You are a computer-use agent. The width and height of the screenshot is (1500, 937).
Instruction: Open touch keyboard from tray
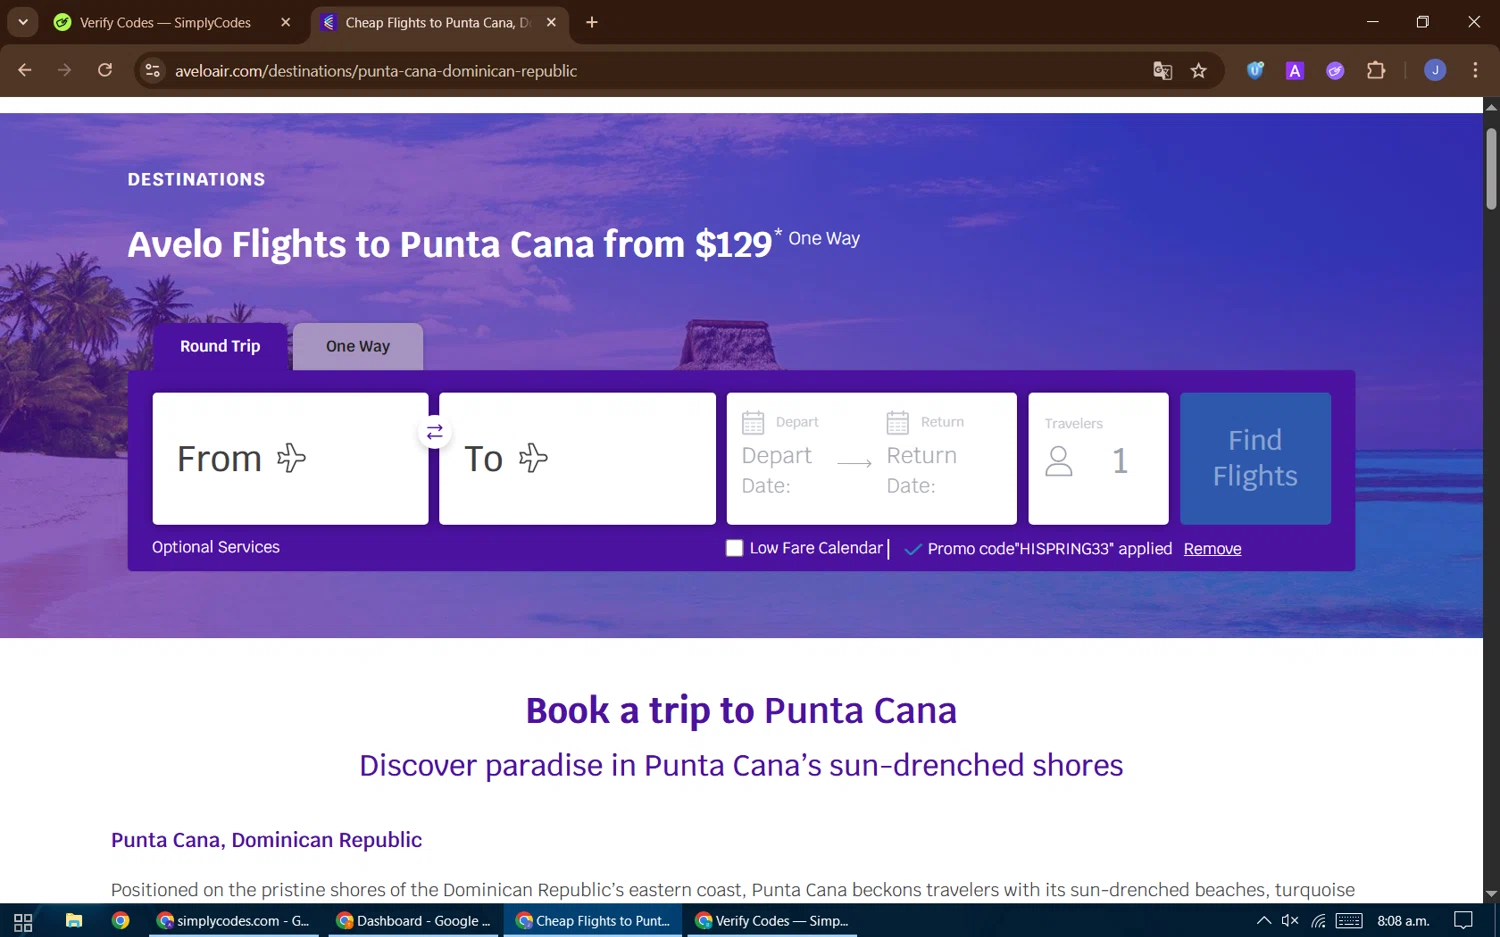click(x=1349, y=921)
